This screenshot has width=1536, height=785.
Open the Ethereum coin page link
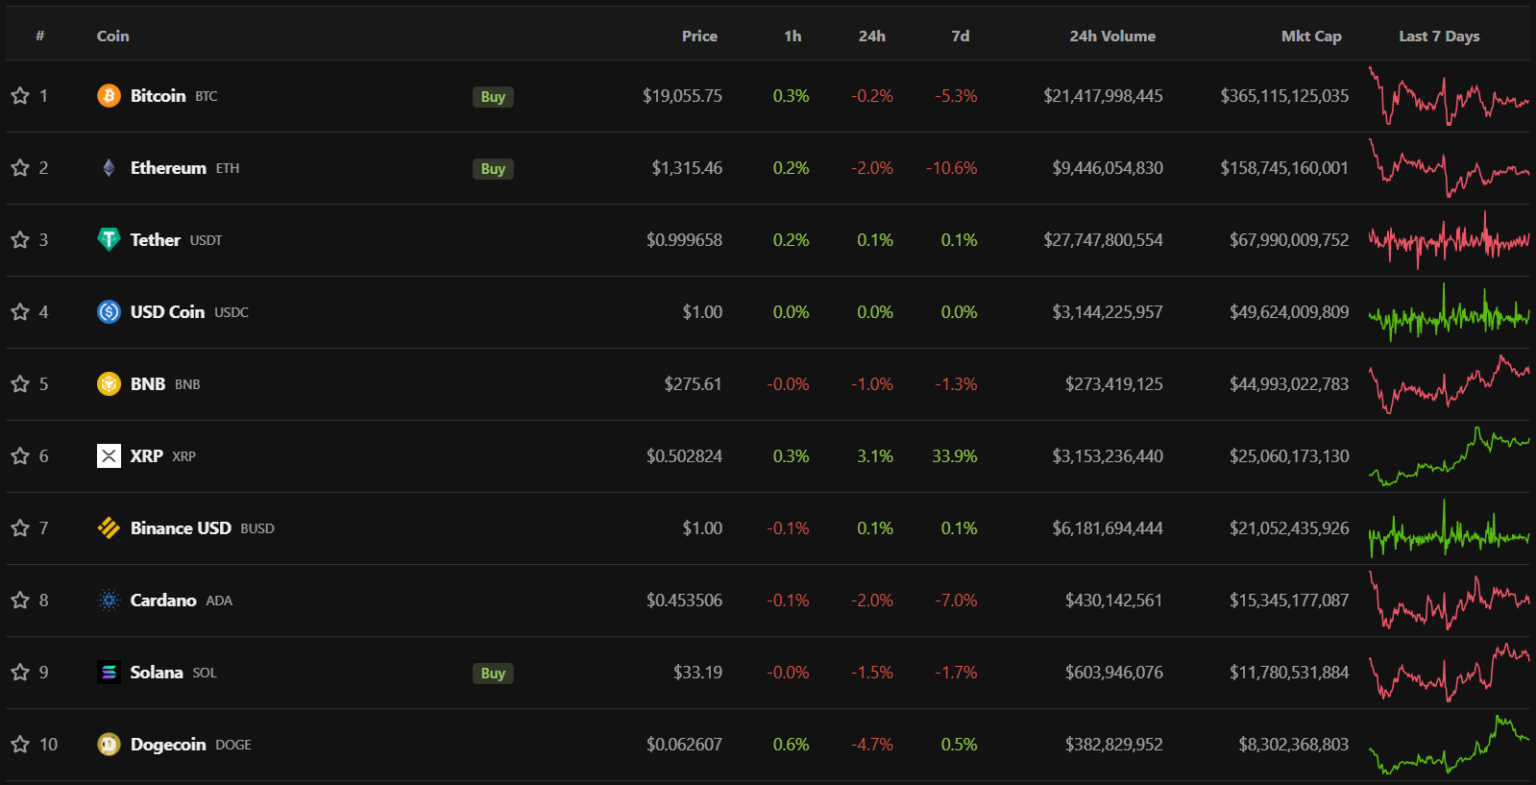pyautogui.click(x=168, y=168)
